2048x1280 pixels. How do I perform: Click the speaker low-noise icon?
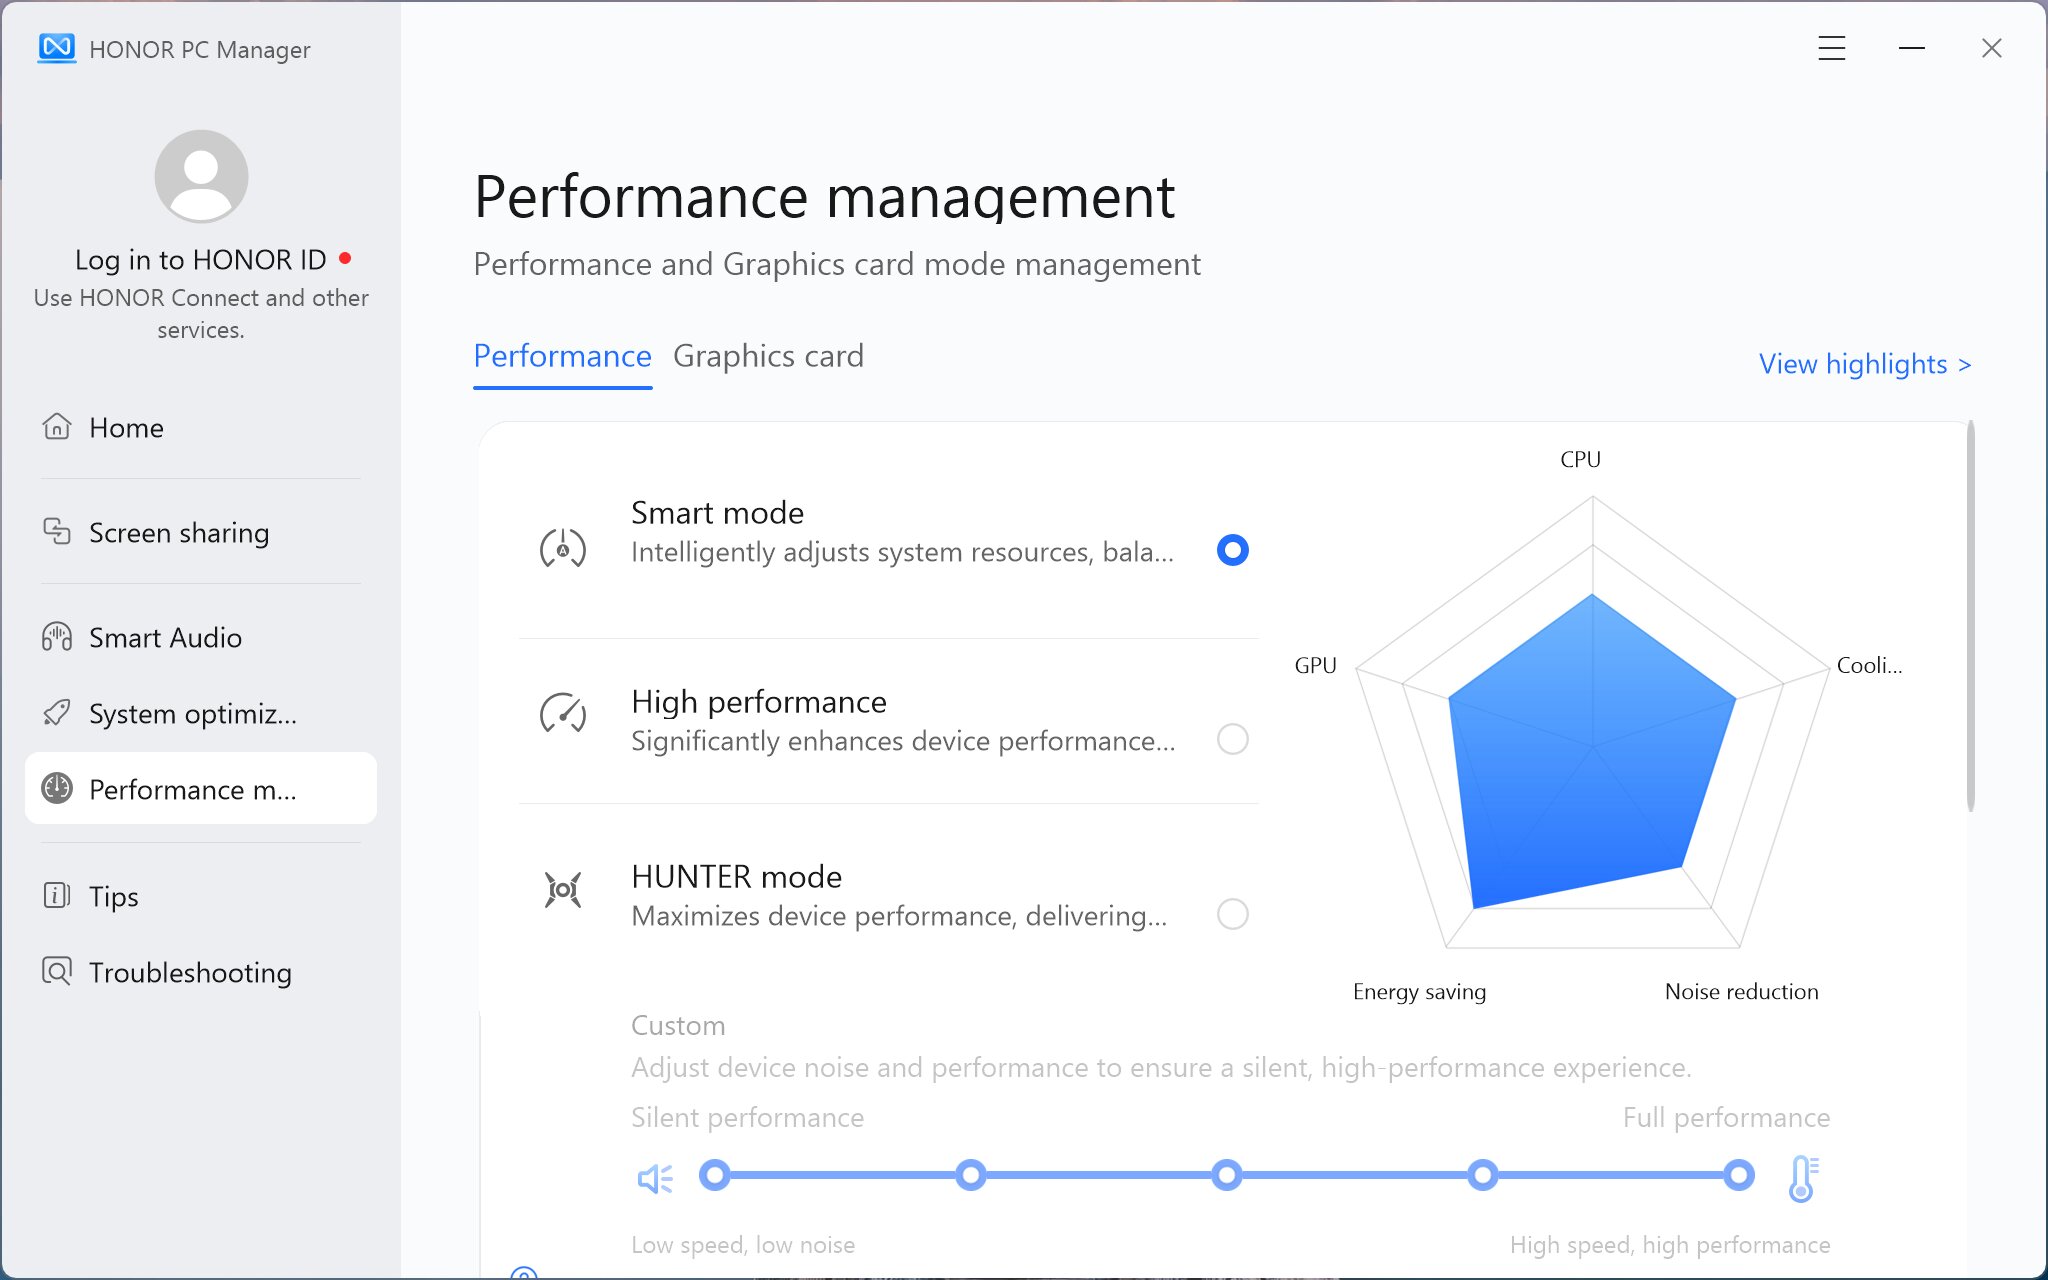[656, 1178]
